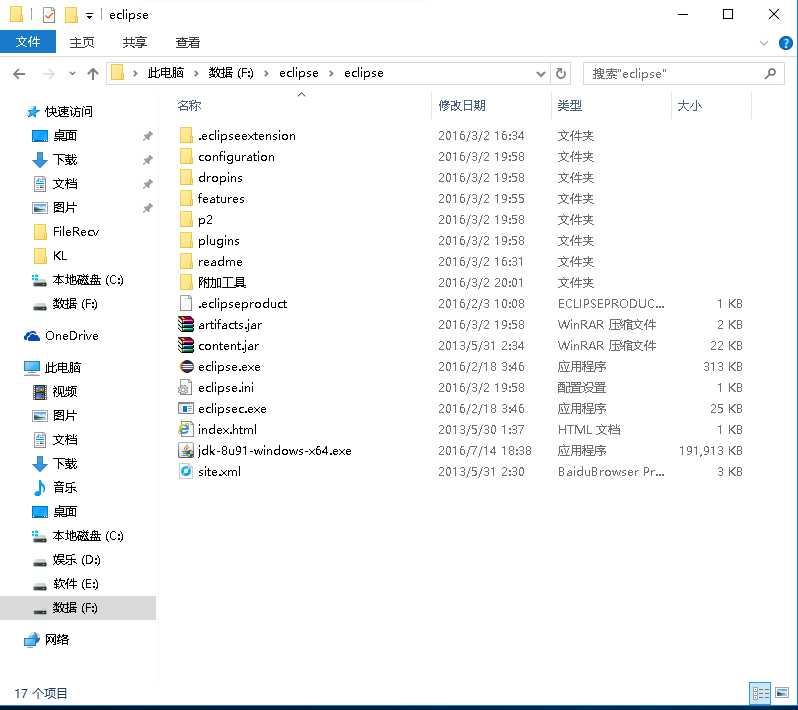This screenshot has width=798, height=710.
Task: Refresh the current folder view
Action: 561,74
